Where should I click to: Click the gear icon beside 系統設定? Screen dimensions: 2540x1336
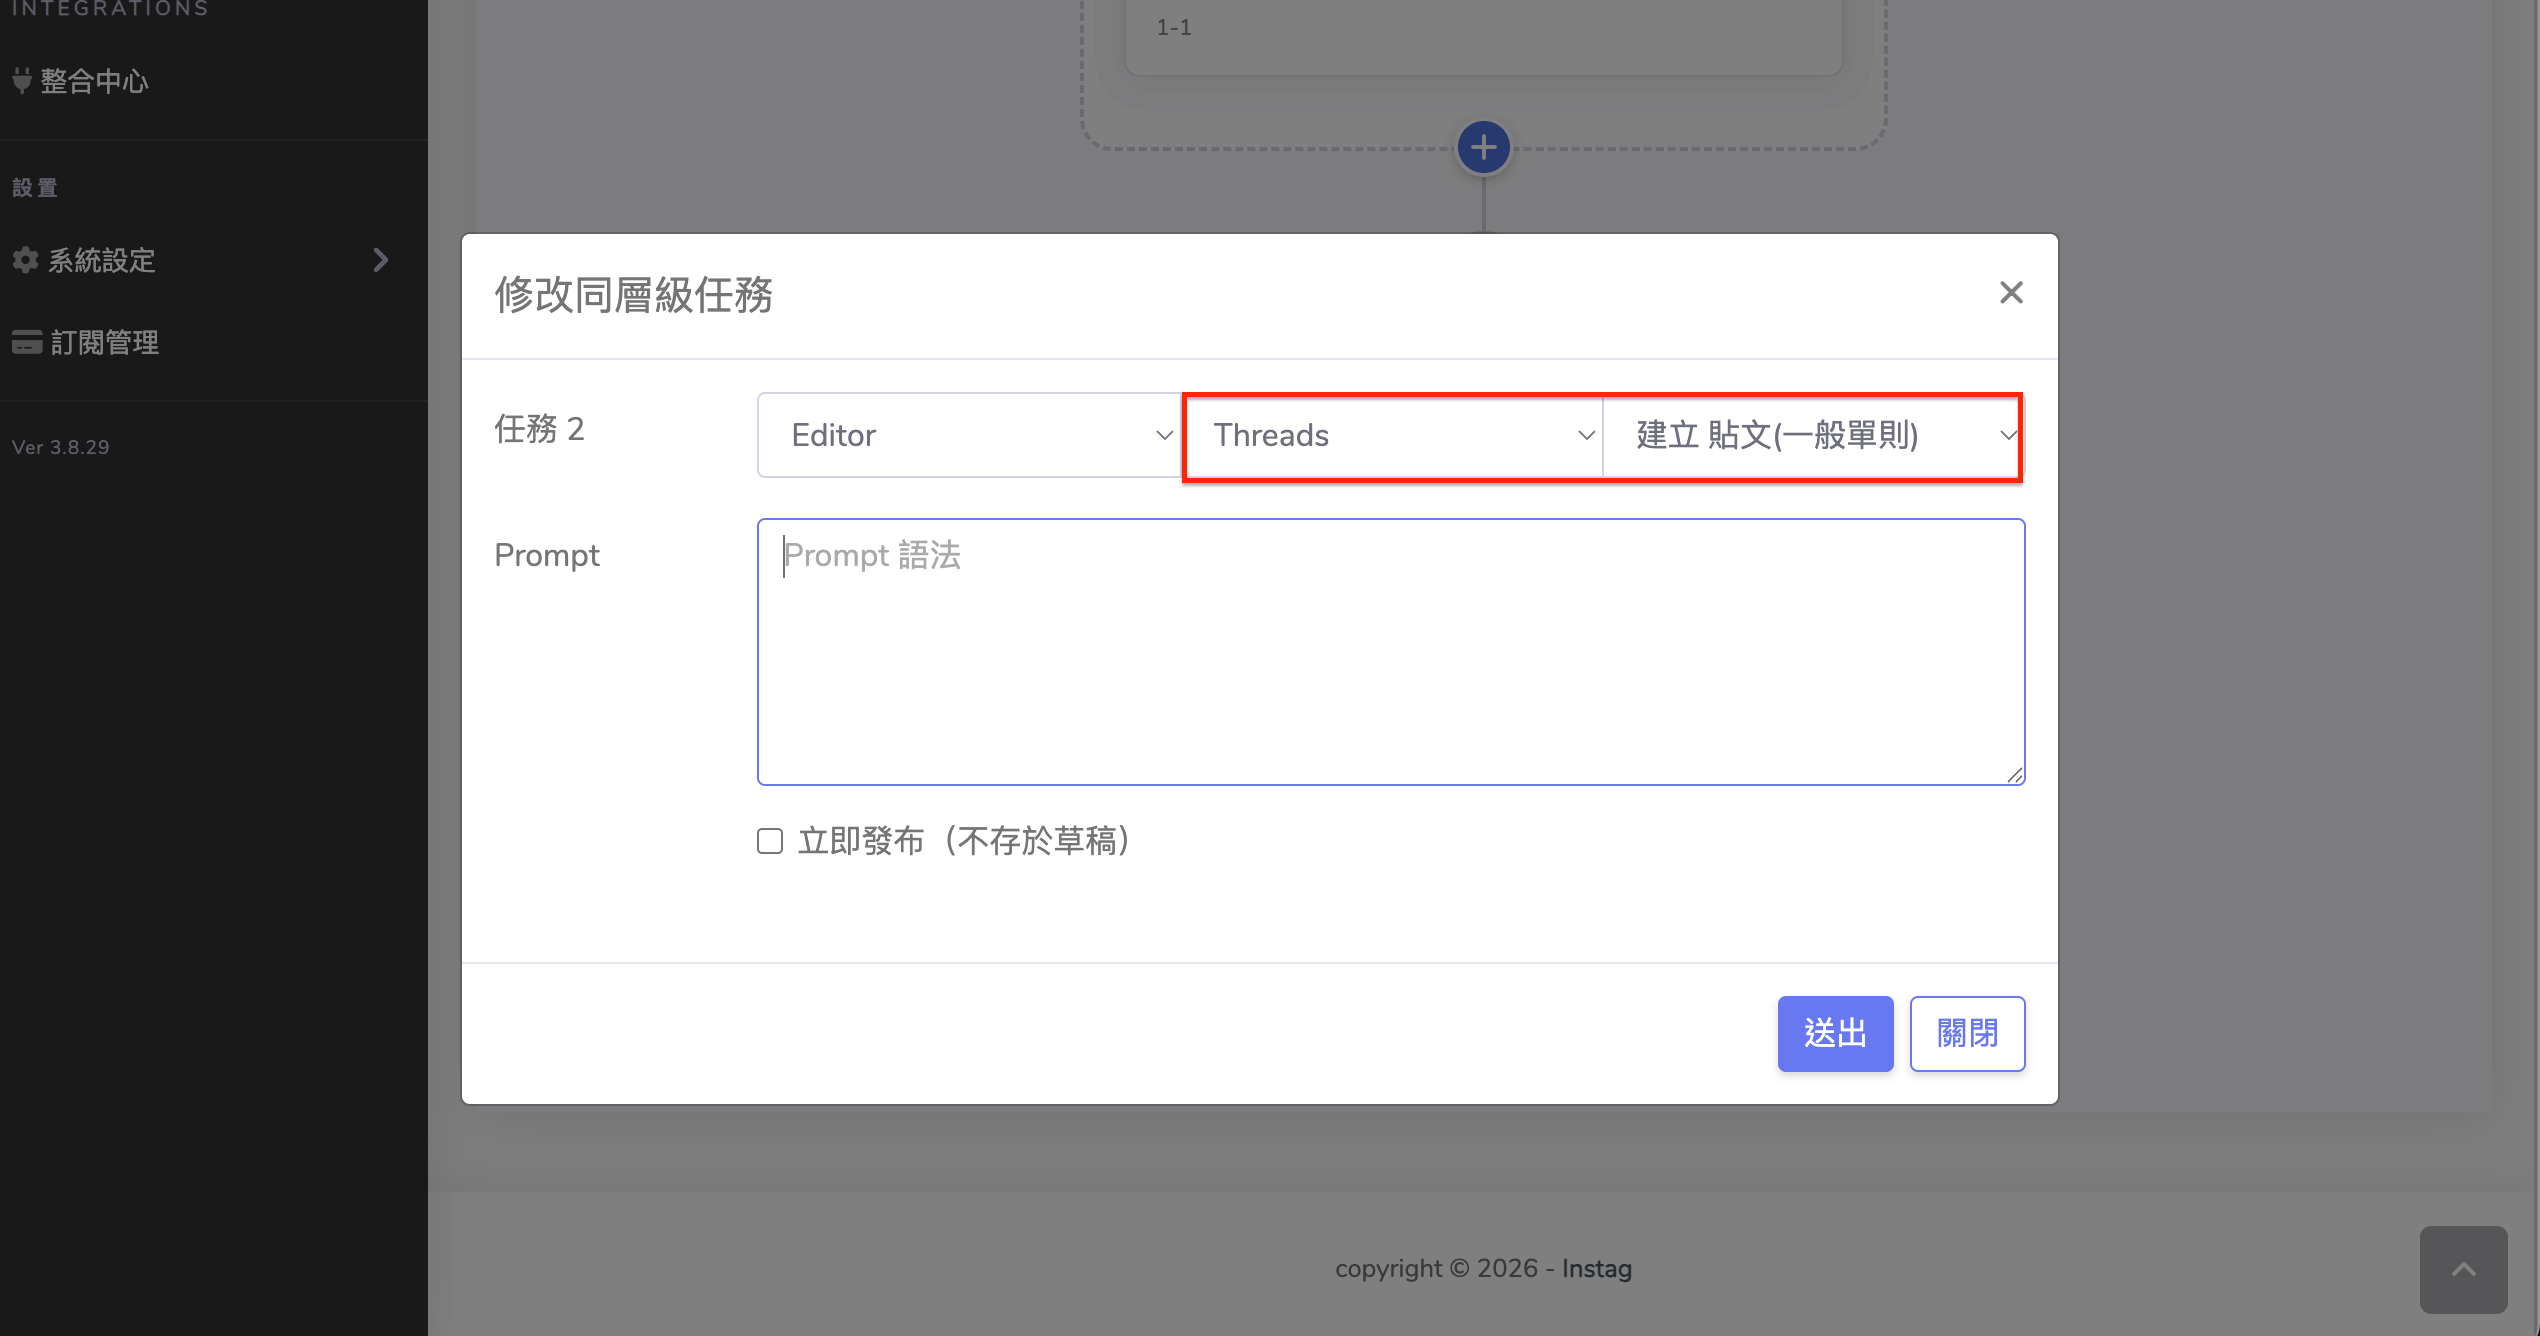coord(25,260)
